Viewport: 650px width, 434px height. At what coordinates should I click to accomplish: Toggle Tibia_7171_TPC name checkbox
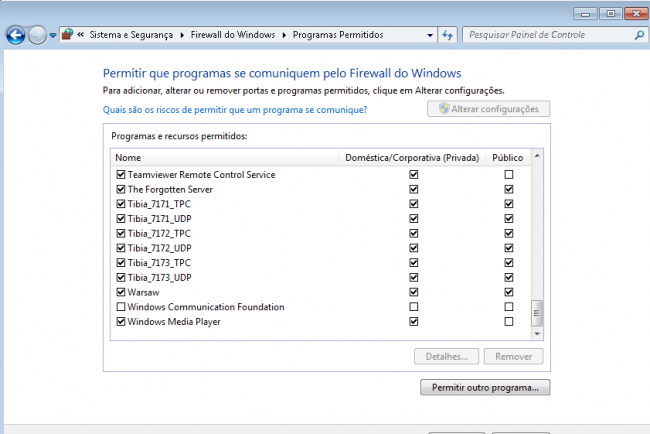point(121,204)
